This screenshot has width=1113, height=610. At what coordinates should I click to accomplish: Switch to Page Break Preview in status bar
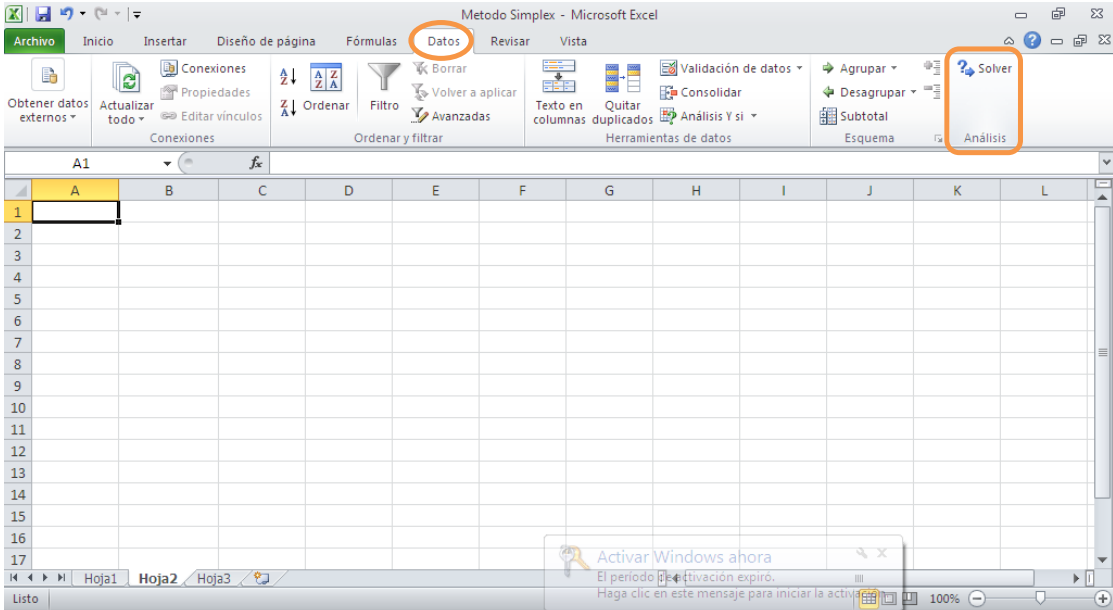tap(909, 599)
